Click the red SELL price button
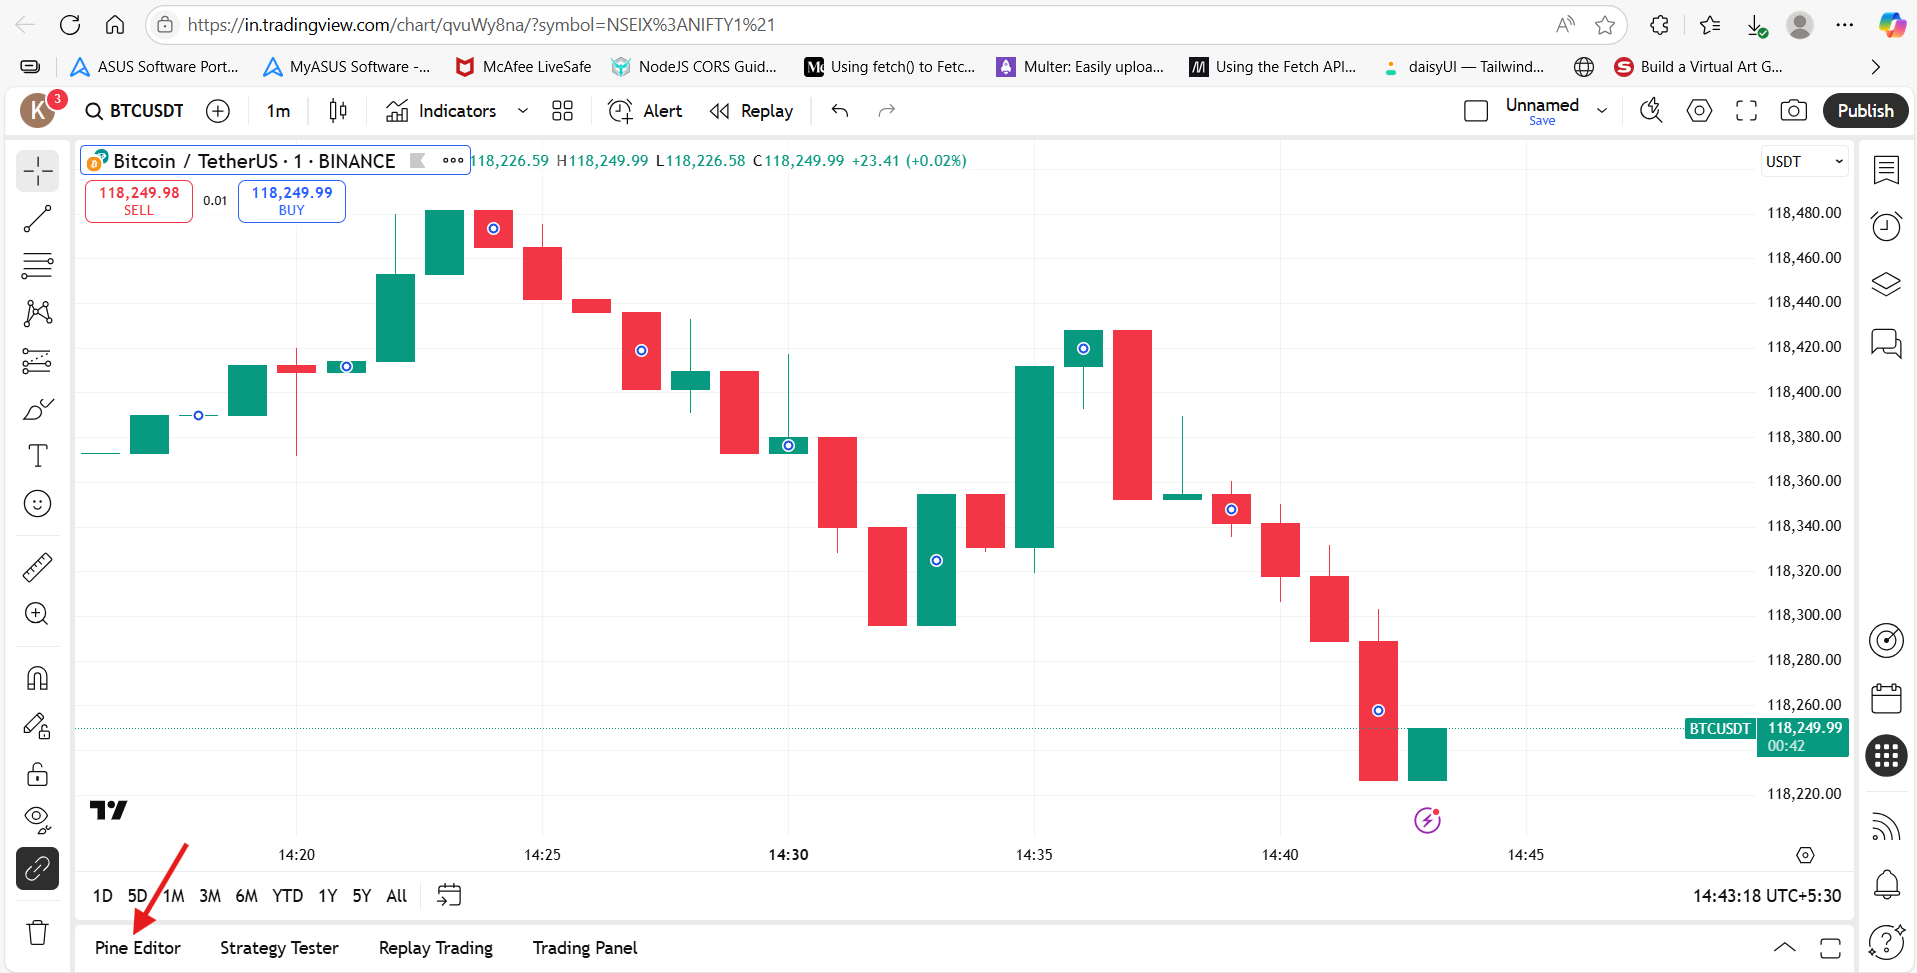Viewport: 1917px width, 973px height. [x=139, y=201]
